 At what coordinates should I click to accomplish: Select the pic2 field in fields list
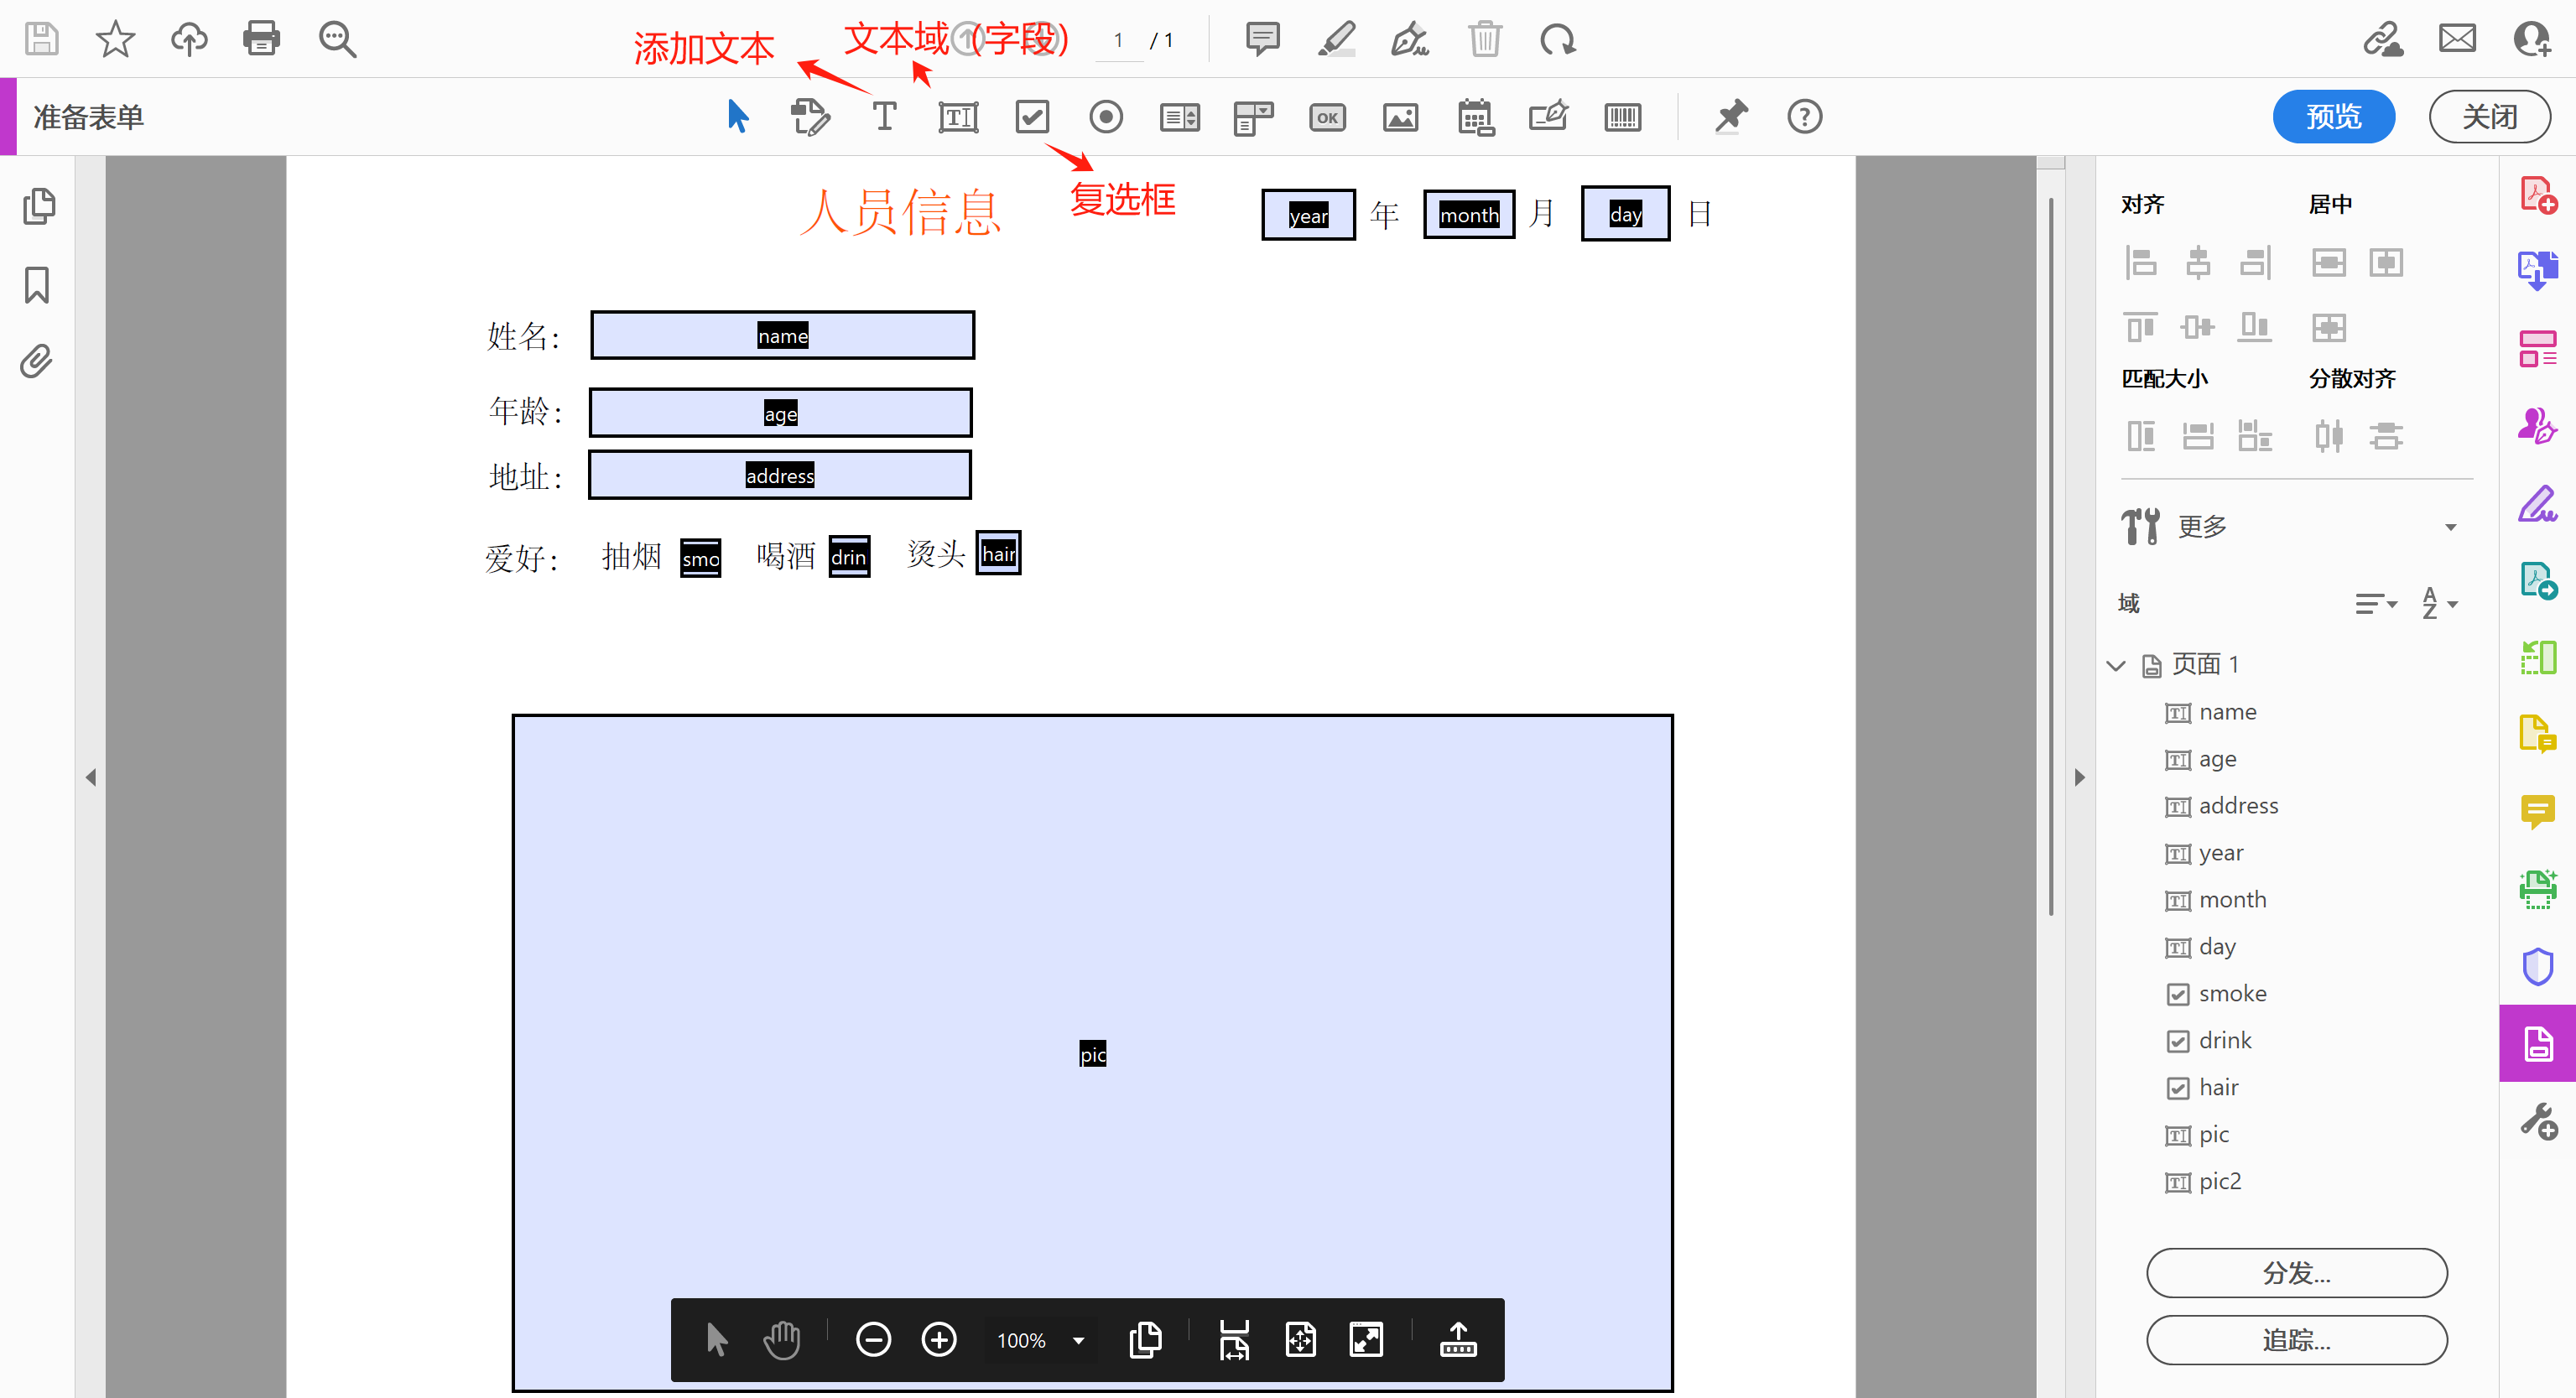2219,1181
